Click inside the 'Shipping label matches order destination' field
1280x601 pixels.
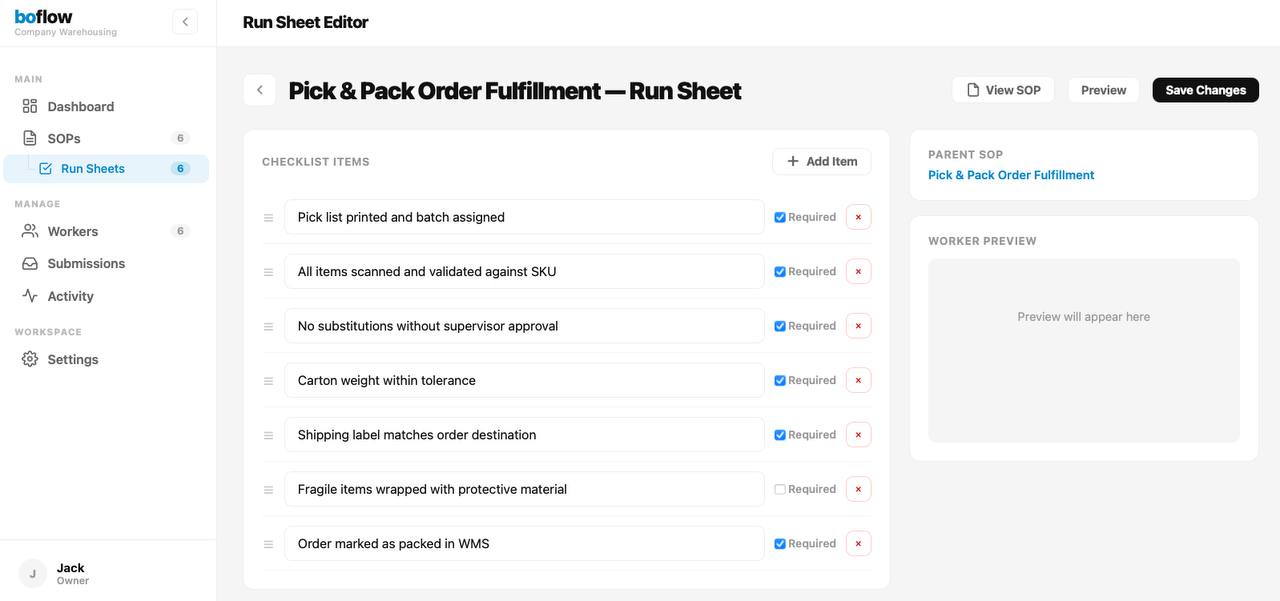click(x=524, y=434)
